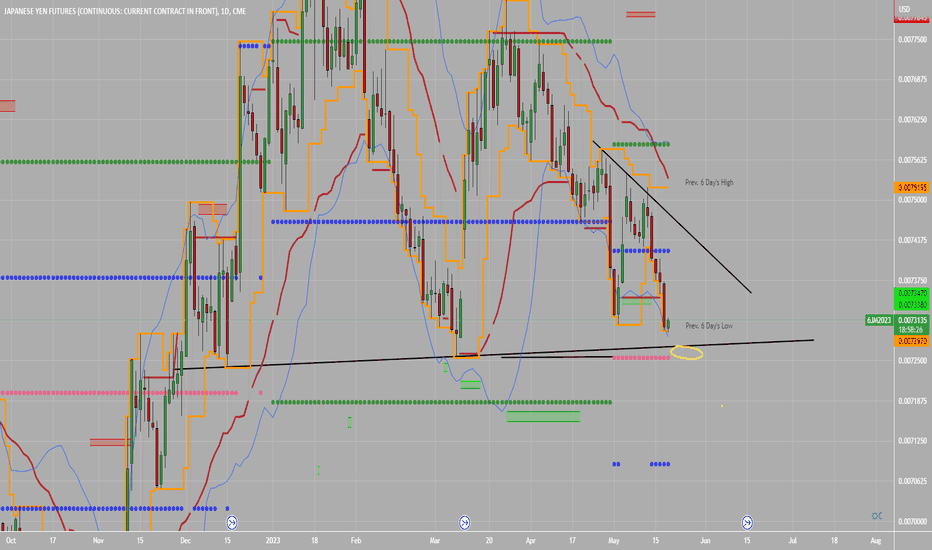Image resolution: width=932 pixels, height=550 pixels.
Task: Click the Feb label on the time axis
Action: click(355, 540)
